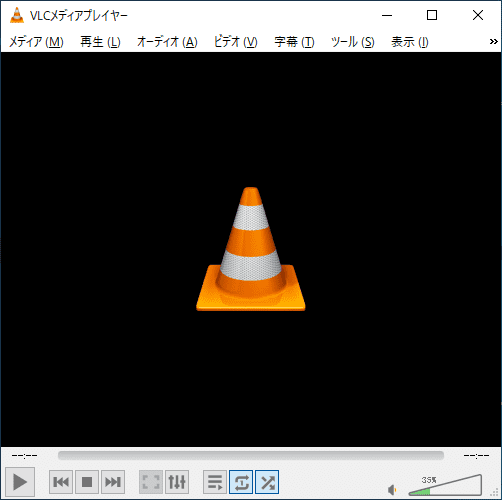Set volume on the volume slider

click(445, 485)
